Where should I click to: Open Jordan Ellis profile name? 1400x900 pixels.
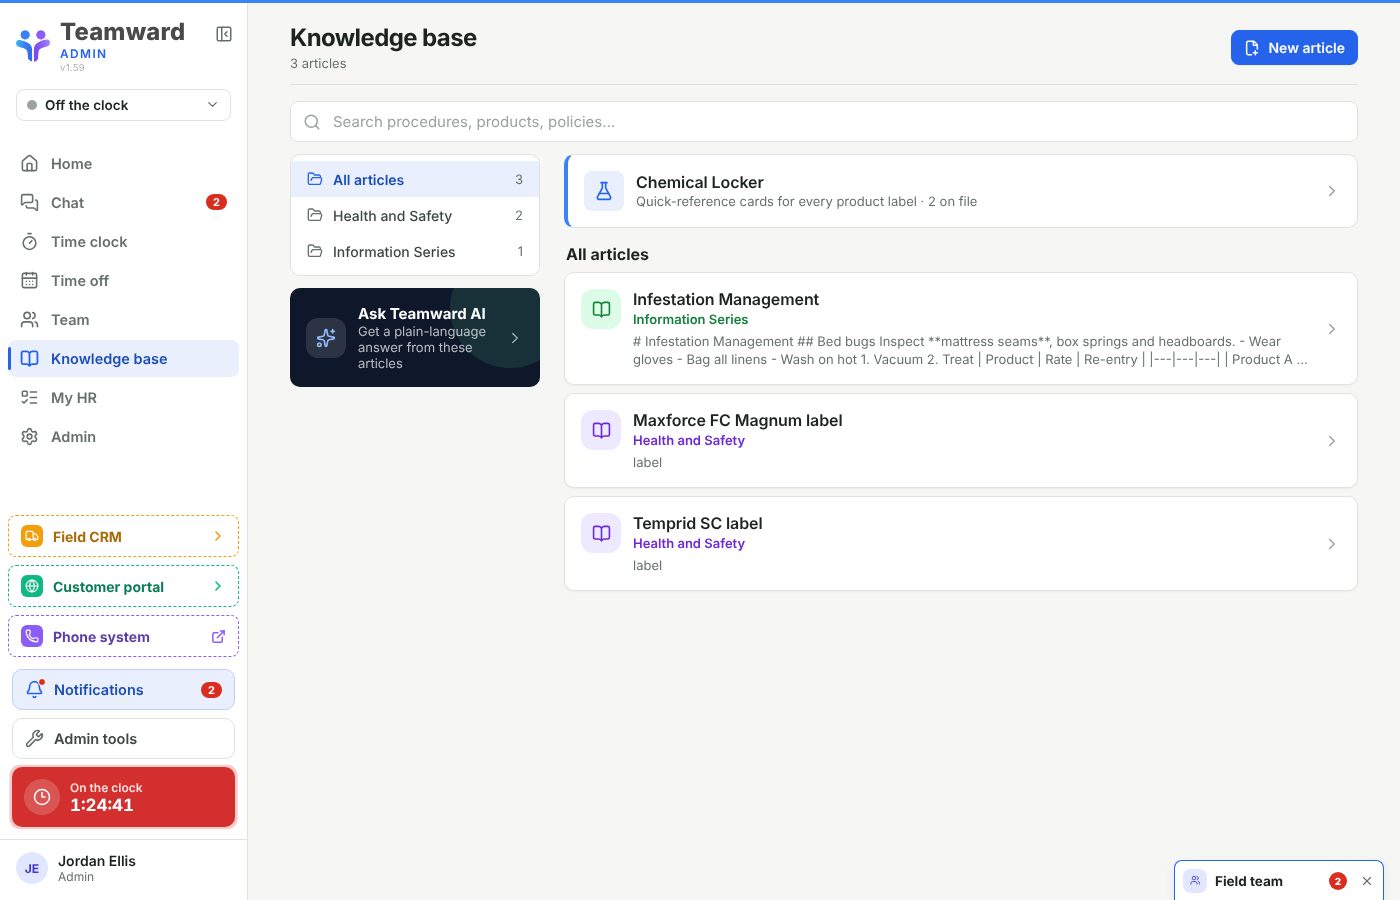(97, 860)
